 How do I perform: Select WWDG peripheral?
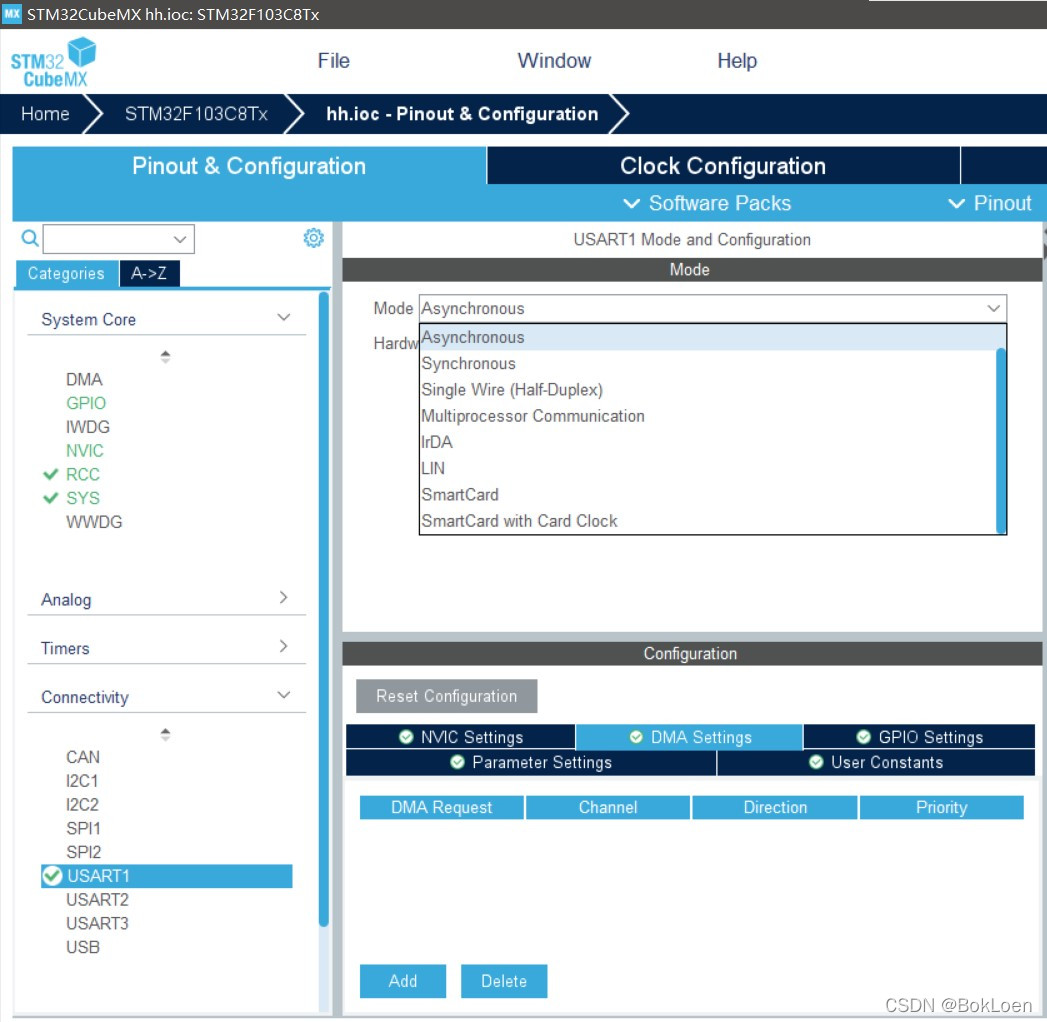[94, 522]
